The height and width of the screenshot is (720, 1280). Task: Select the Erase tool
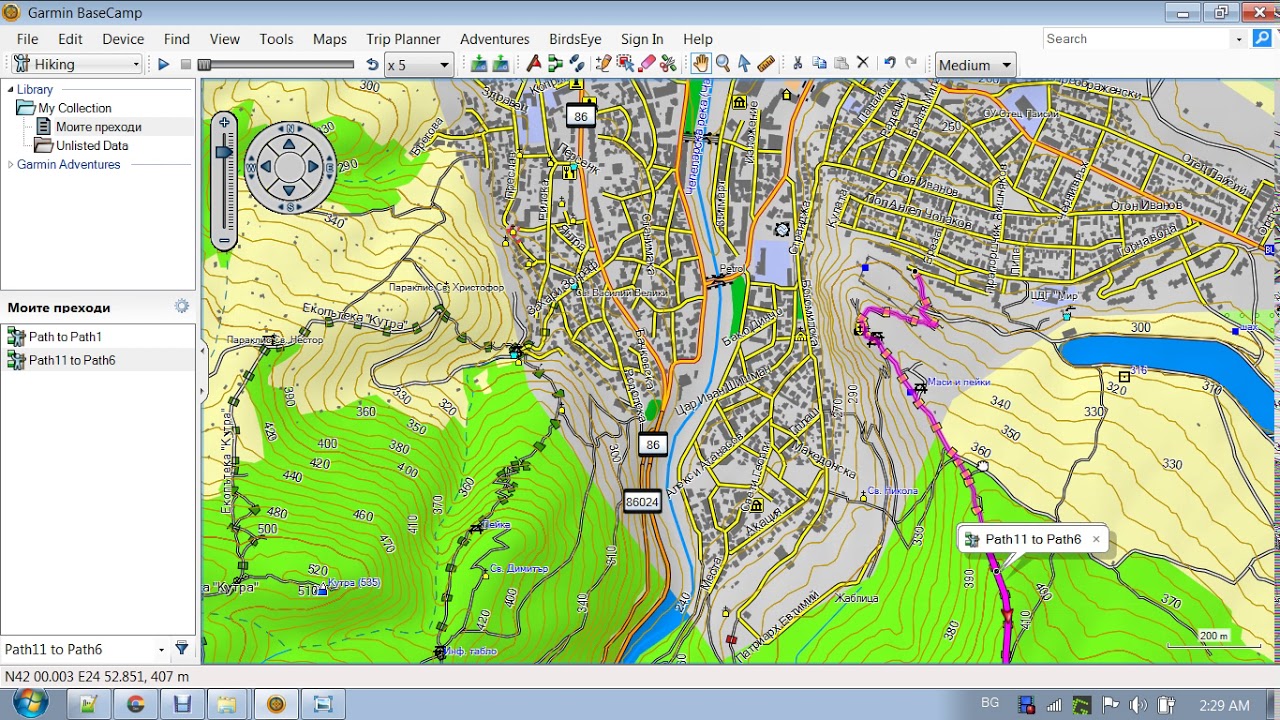click(x=647, y=64)
